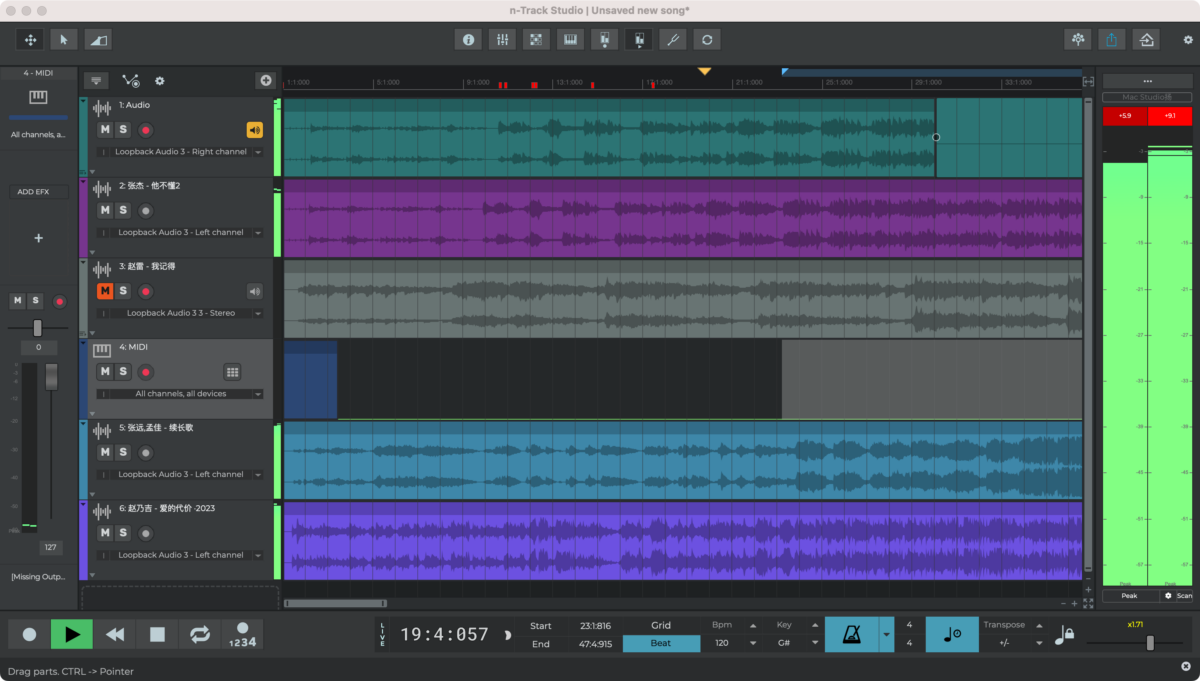Toggle the metronome button
The image size is (1200, 681).
(x=851, y=635)
